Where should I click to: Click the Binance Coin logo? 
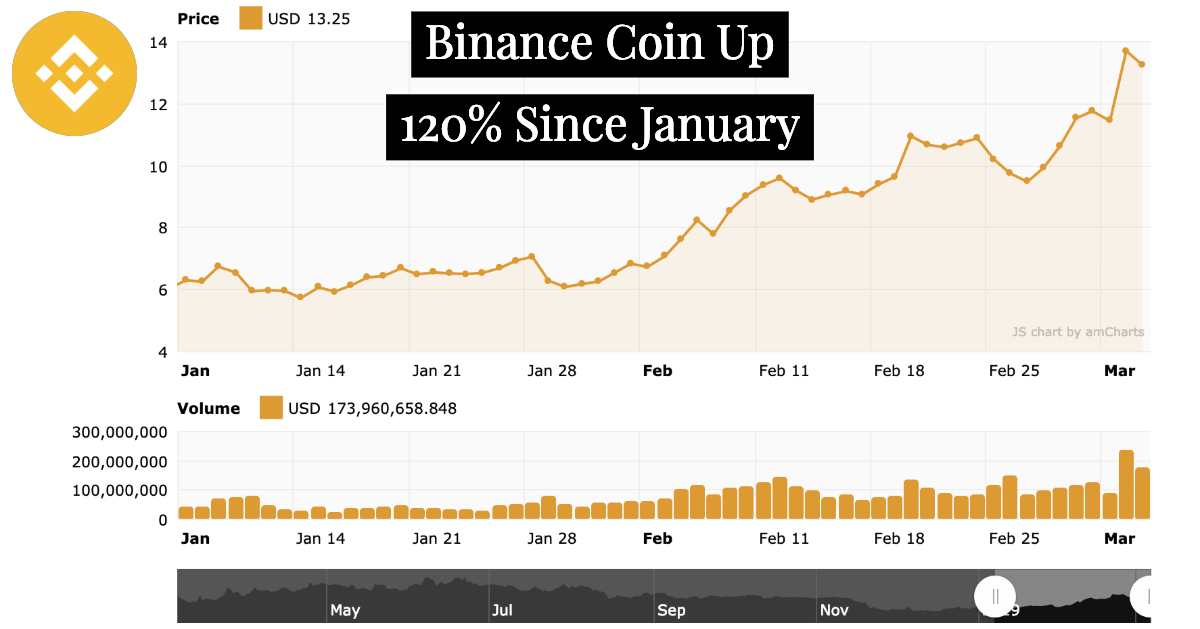click(74, 73)
